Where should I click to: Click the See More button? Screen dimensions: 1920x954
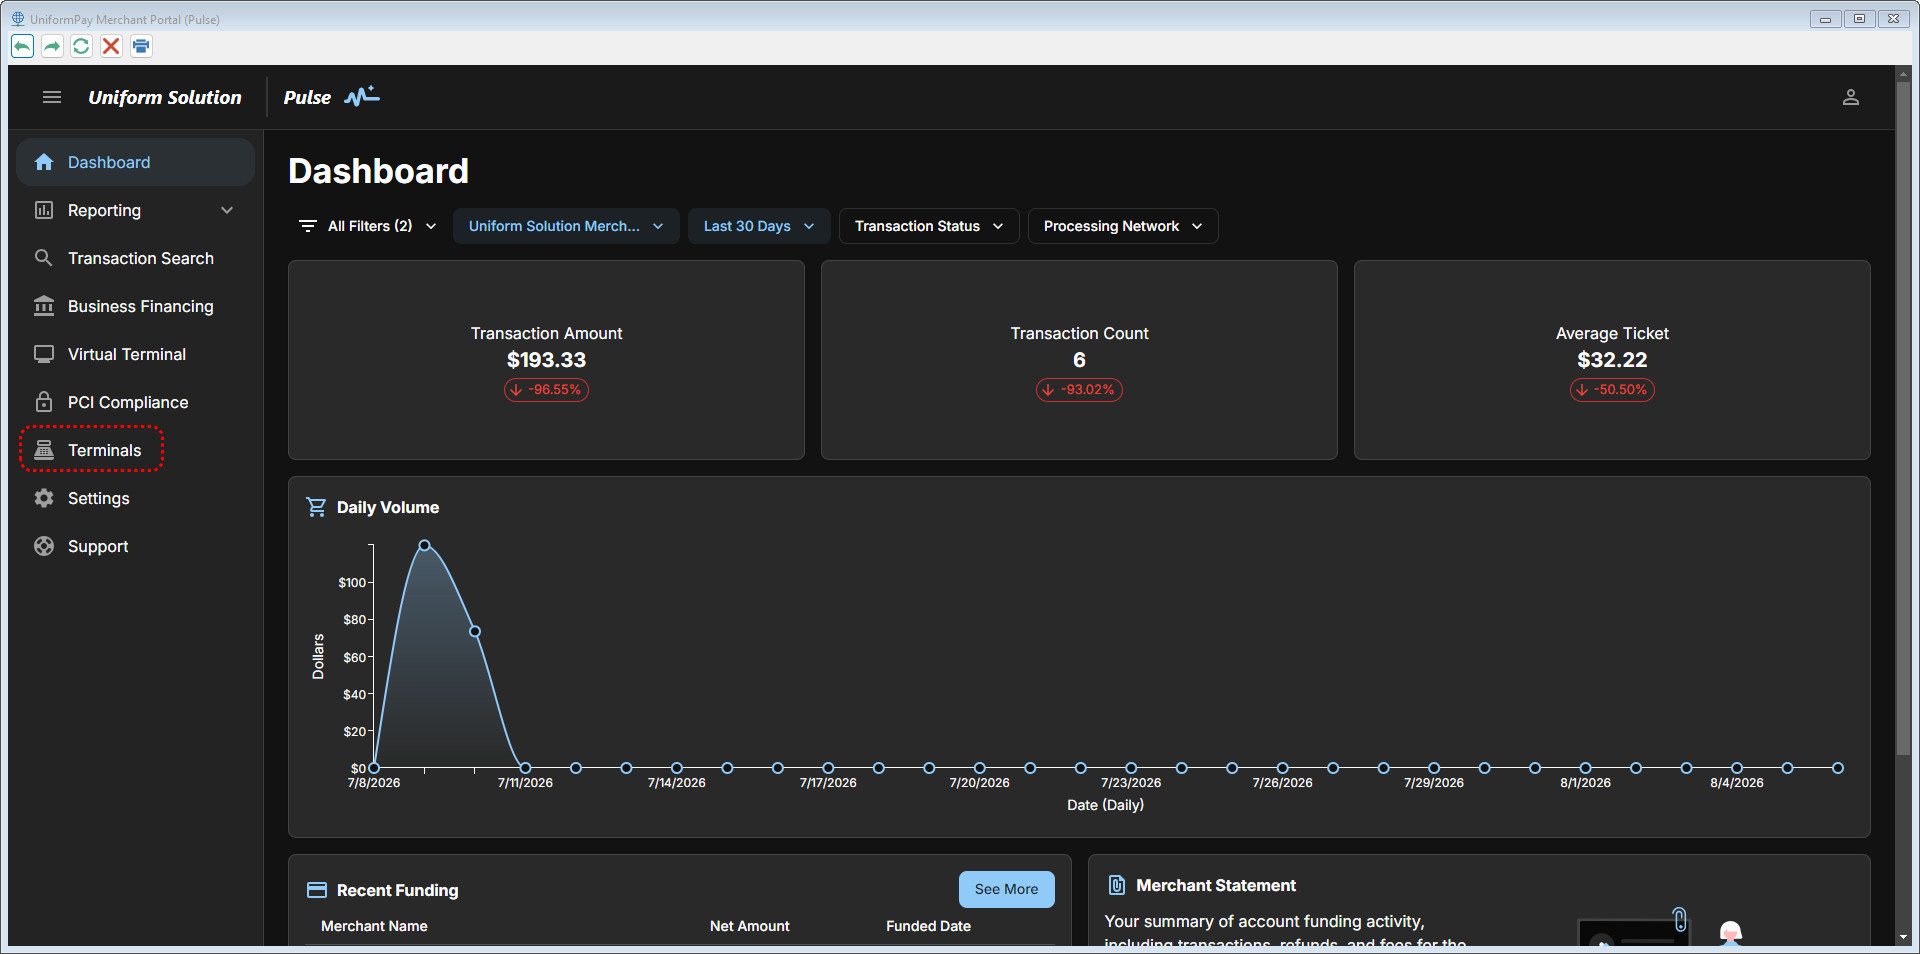coord(1006,889)
